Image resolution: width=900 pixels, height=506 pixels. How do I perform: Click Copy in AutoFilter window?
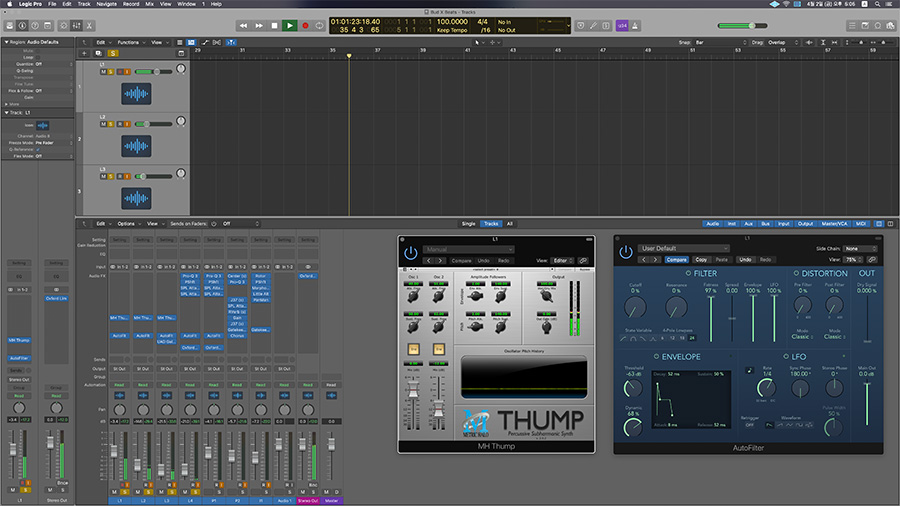point(701,260)
